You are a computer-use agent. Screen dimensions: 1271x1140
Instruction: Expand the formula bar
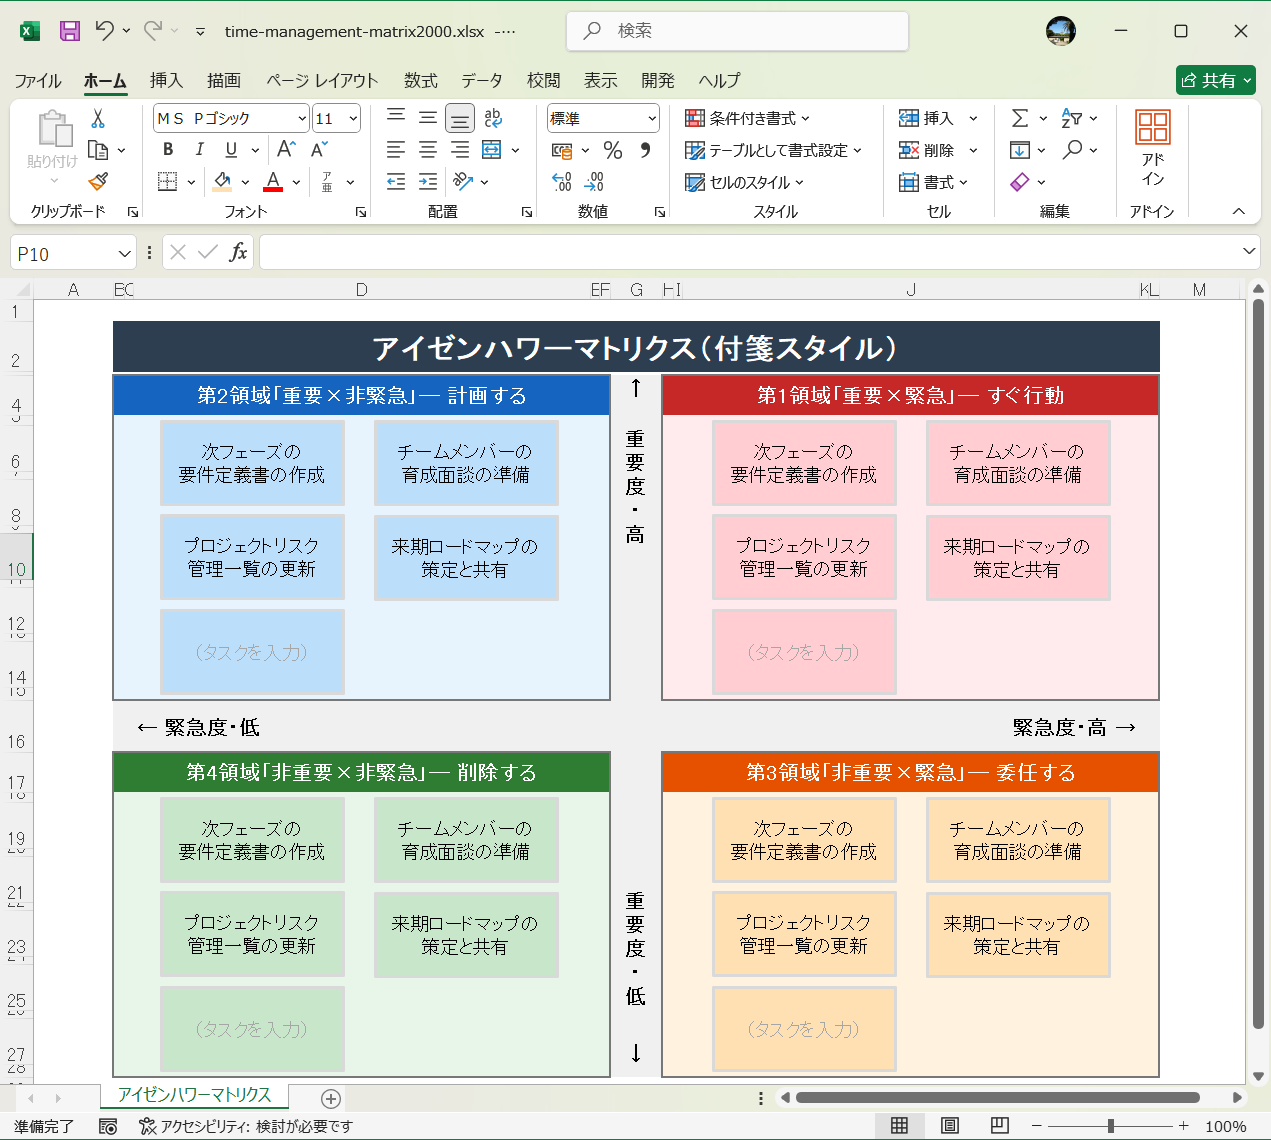[1249, 252]
